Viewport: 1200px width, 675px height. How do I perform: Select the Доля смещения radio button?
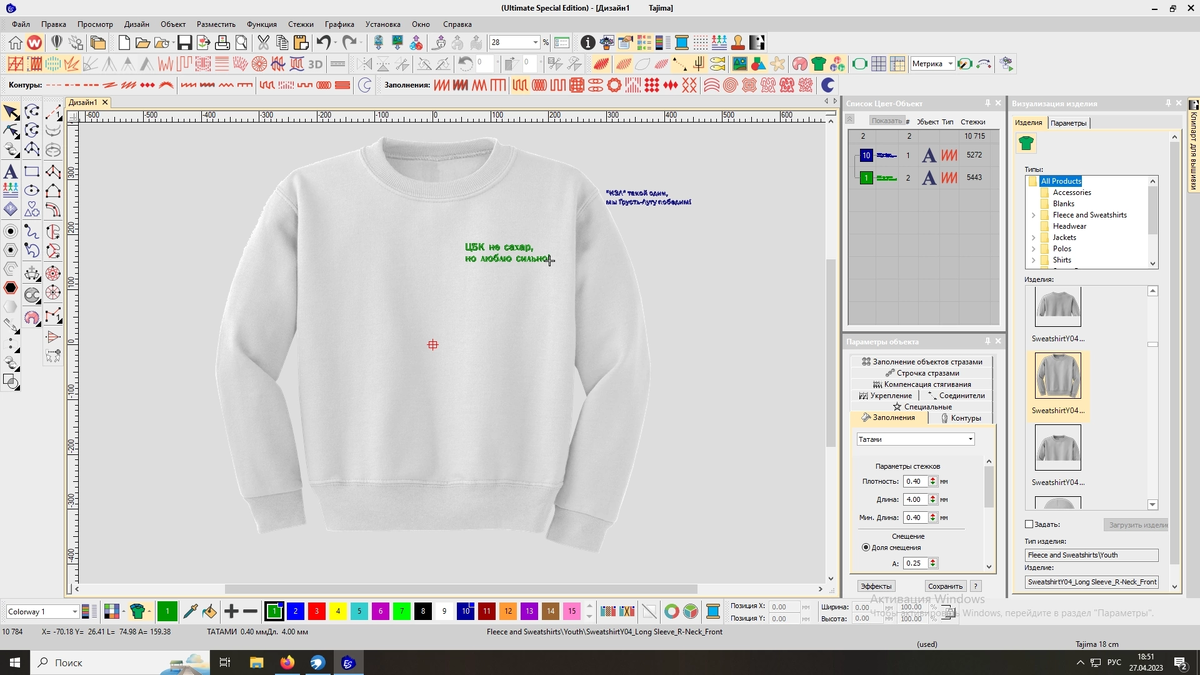pyautogui.click(x=866, y=547)
